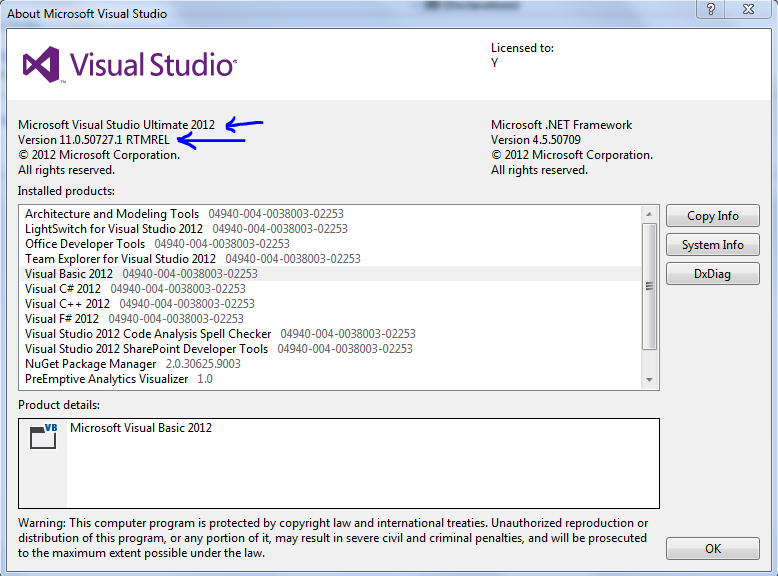
Task: Click the Visual Basic VB product icon
Action: (x=43, y=436)
